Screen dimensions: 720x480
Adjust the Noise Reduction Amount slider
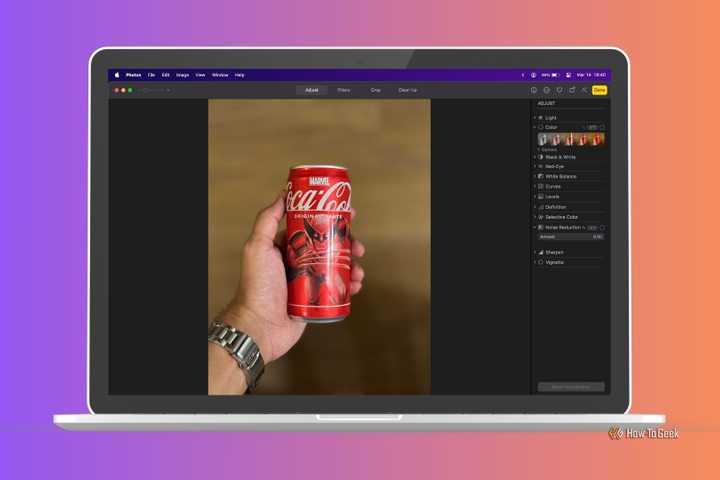pos(571,237)
